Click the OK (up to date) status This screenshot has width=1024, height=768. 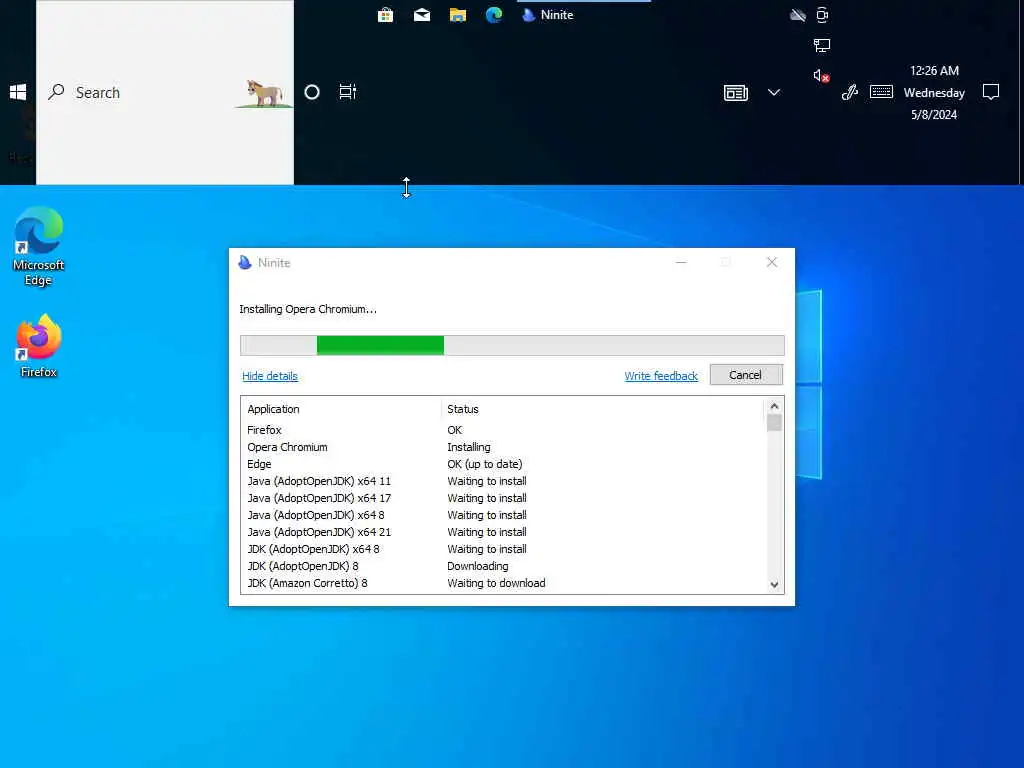click(x=485, y=464)
